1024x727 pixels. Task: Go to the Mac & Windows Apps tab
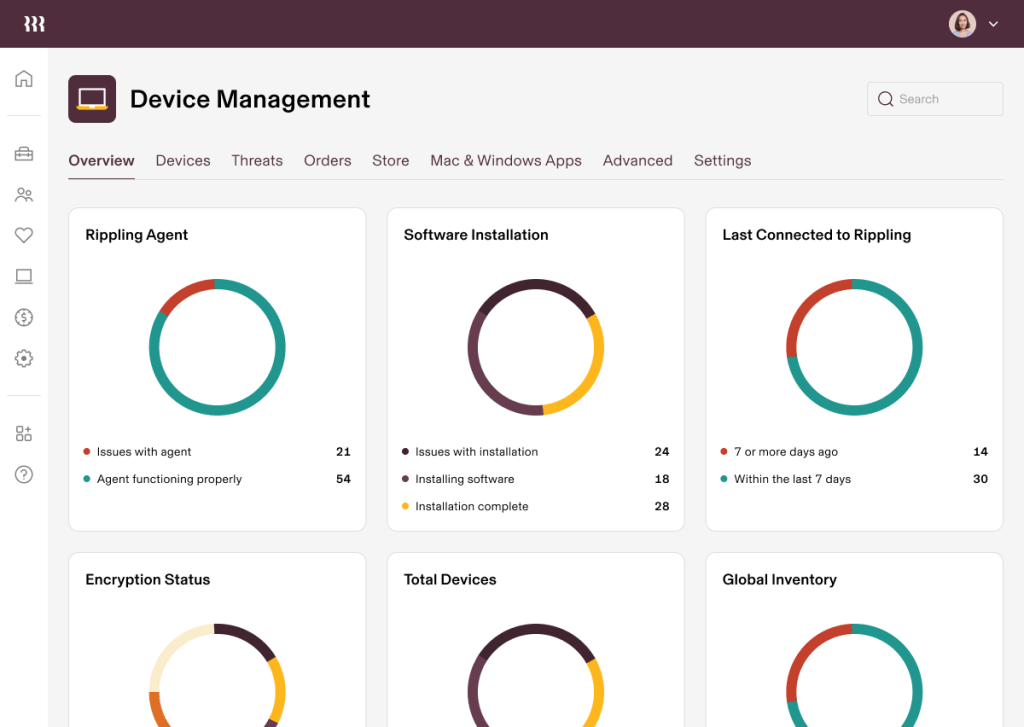(506, 160)
